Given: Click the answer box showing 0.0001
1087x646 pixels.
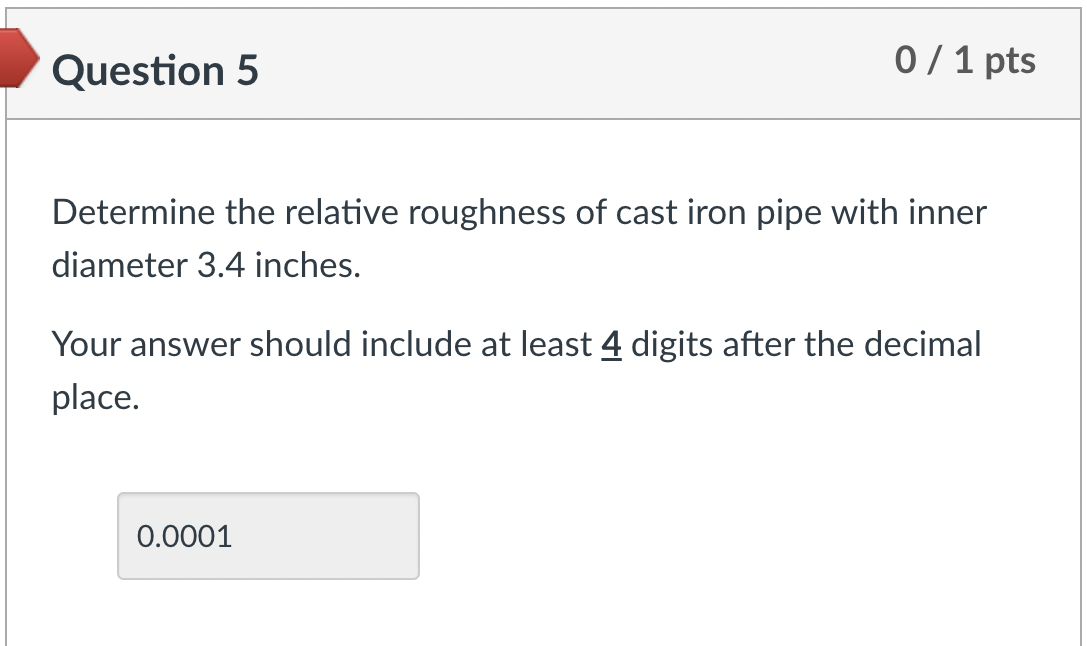Looking at the screenshot, I should click(x=268, y=536).
